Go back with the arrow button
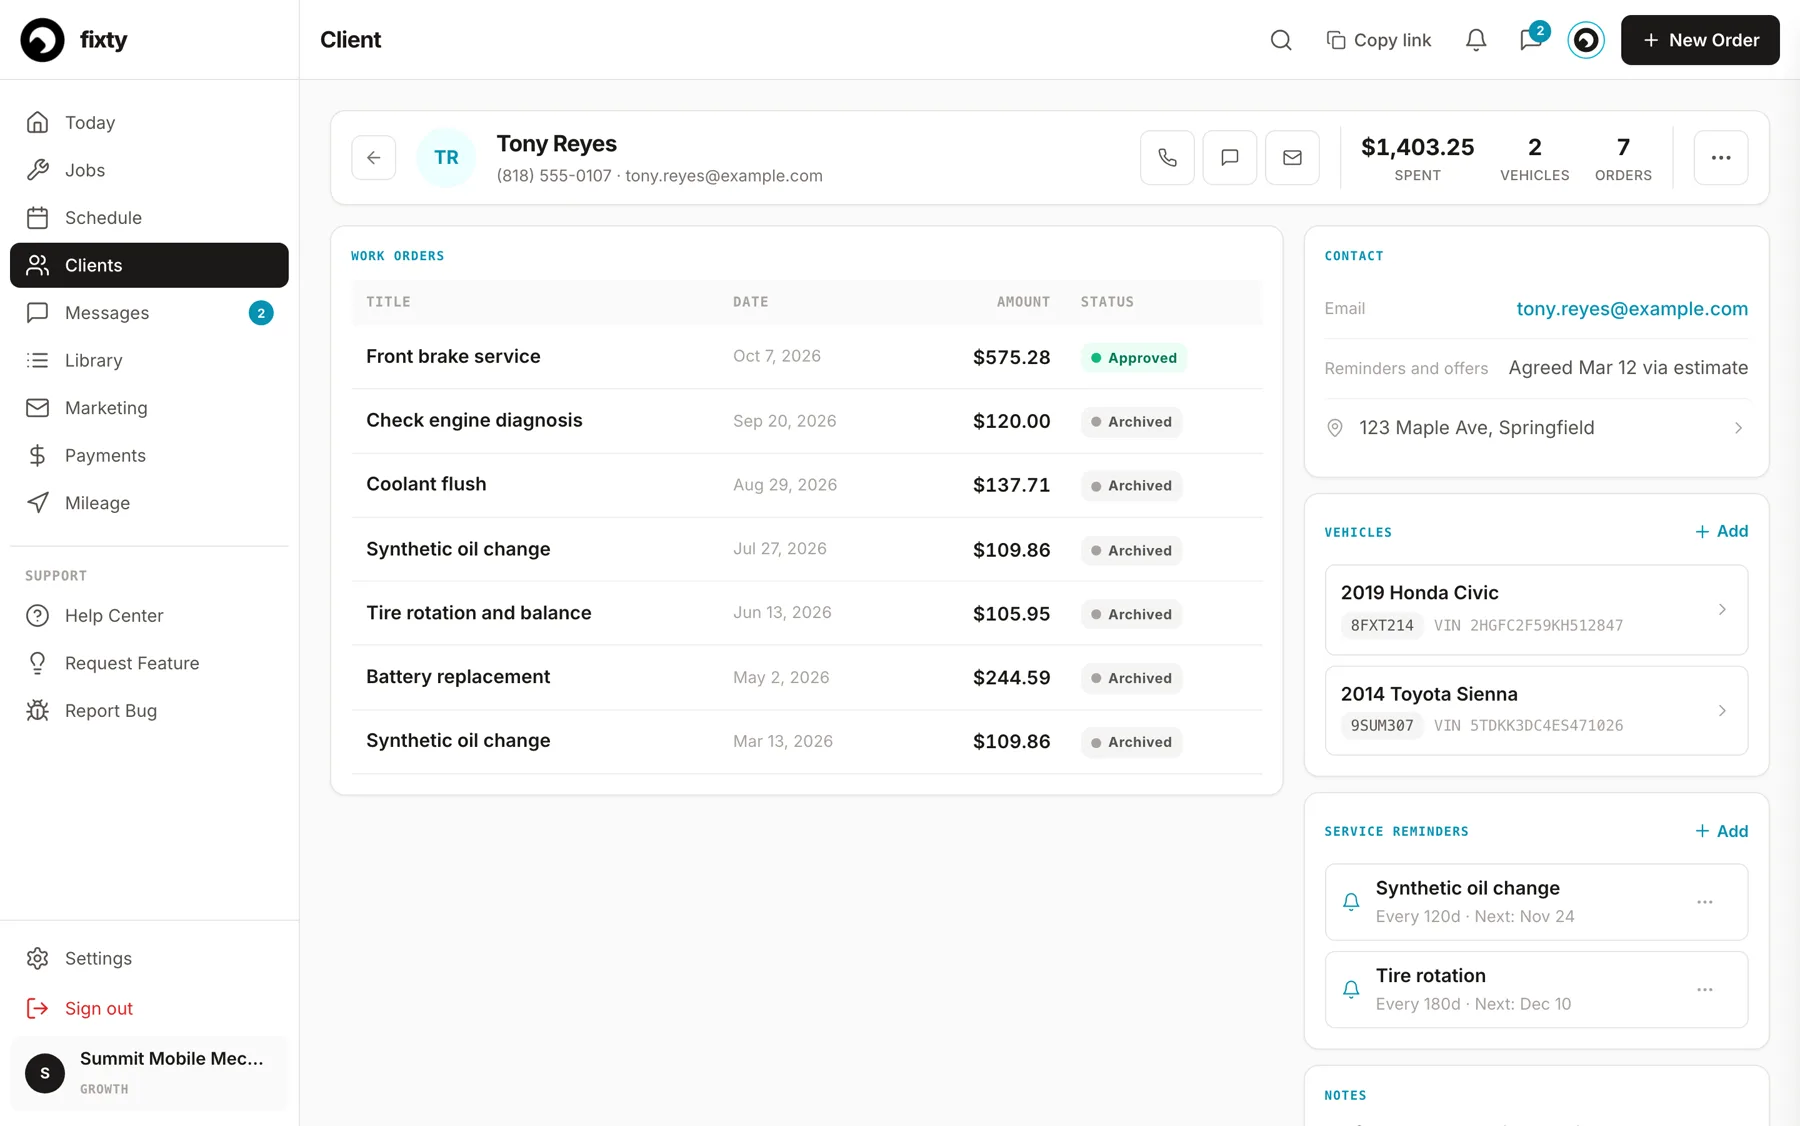Screen dimensions: 1800x1126 tap(374, 158)
